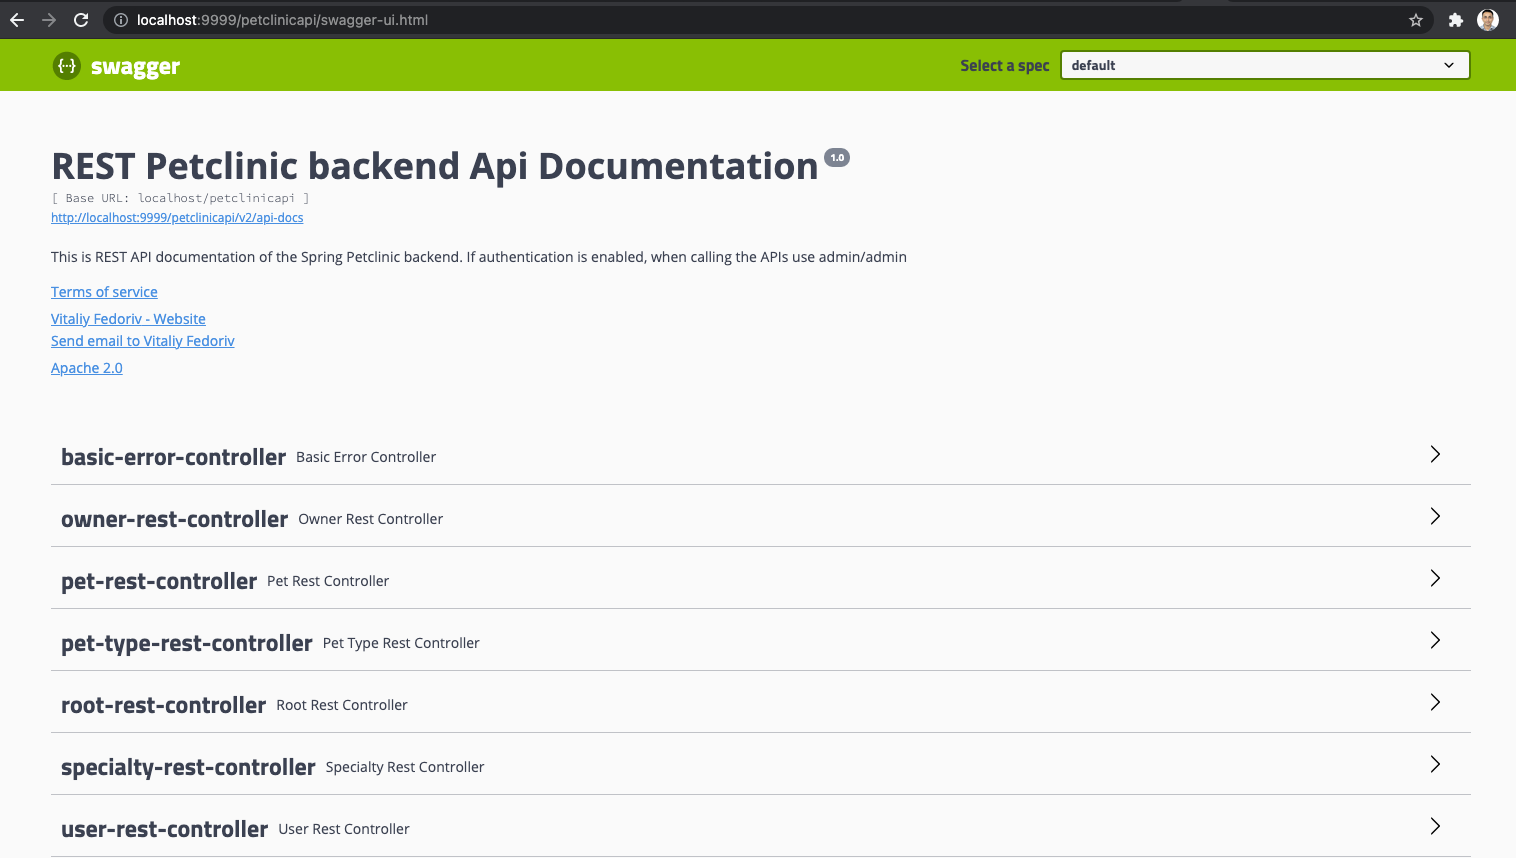Click the User Rest Controller description text
1516x858 pixels.
(344, 829)
